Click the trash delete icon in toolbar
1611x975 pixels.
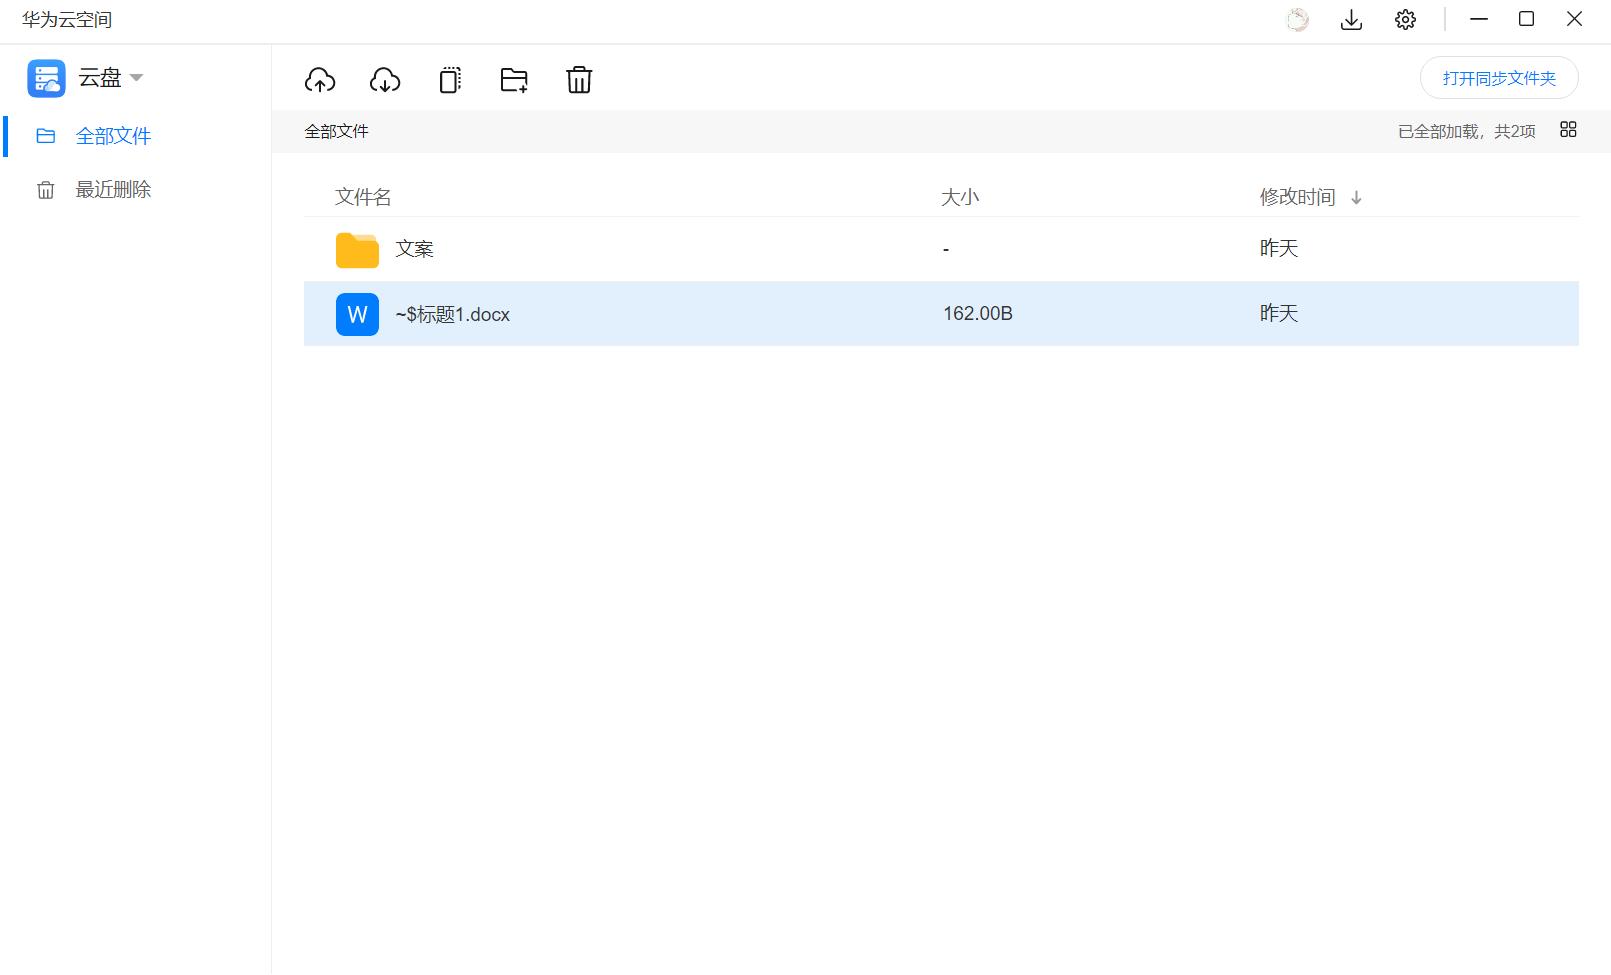tap(579, 80)
